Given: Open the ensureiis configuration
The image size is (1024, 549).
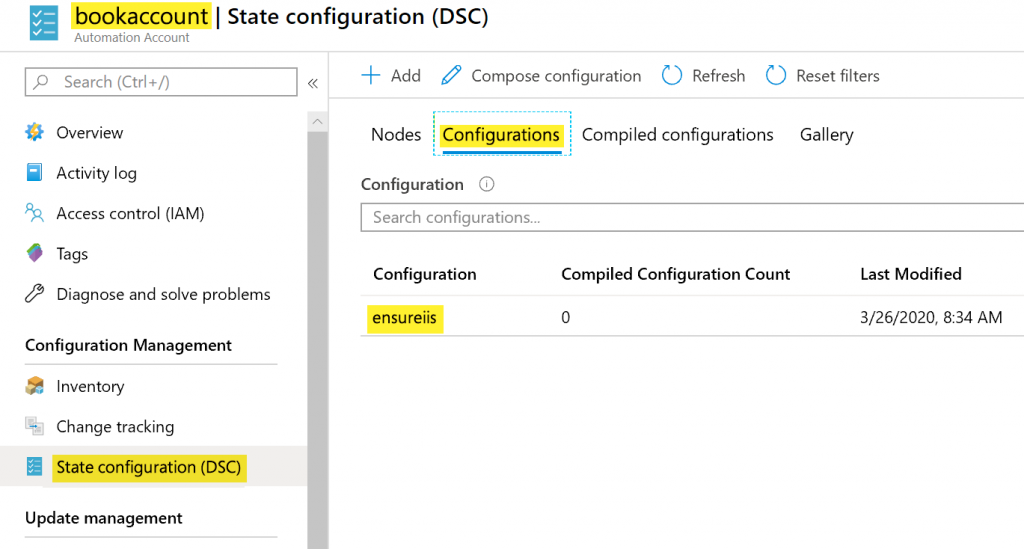Looking at the screenshot, I should (x=405, y=319).
